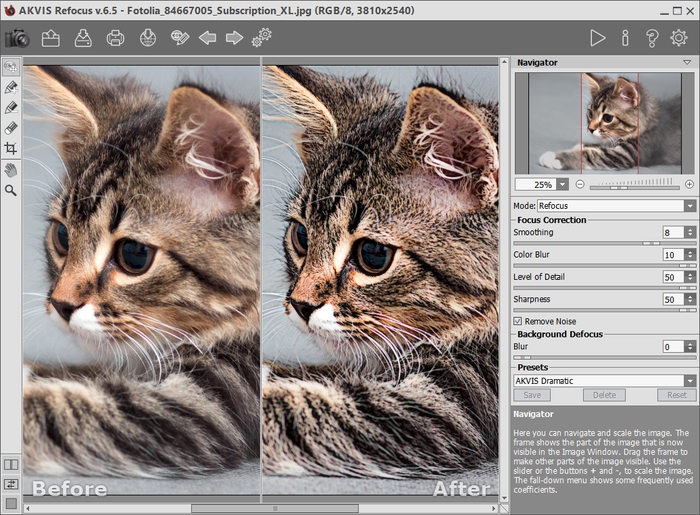Screen dimensions: 700x515
Task: Click the Open image icon in toolbar
Action: 51,38
